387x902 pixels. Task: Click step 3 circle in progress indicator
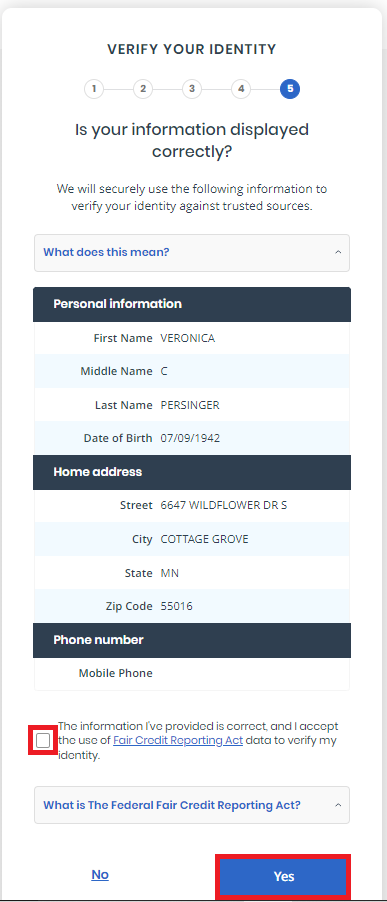point(192,89)
